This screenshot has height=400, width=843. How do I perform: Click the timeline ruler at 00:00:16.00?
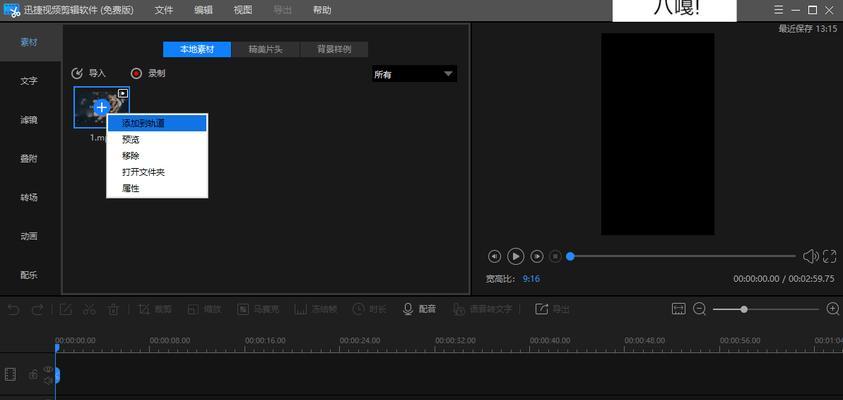point(266,341)
